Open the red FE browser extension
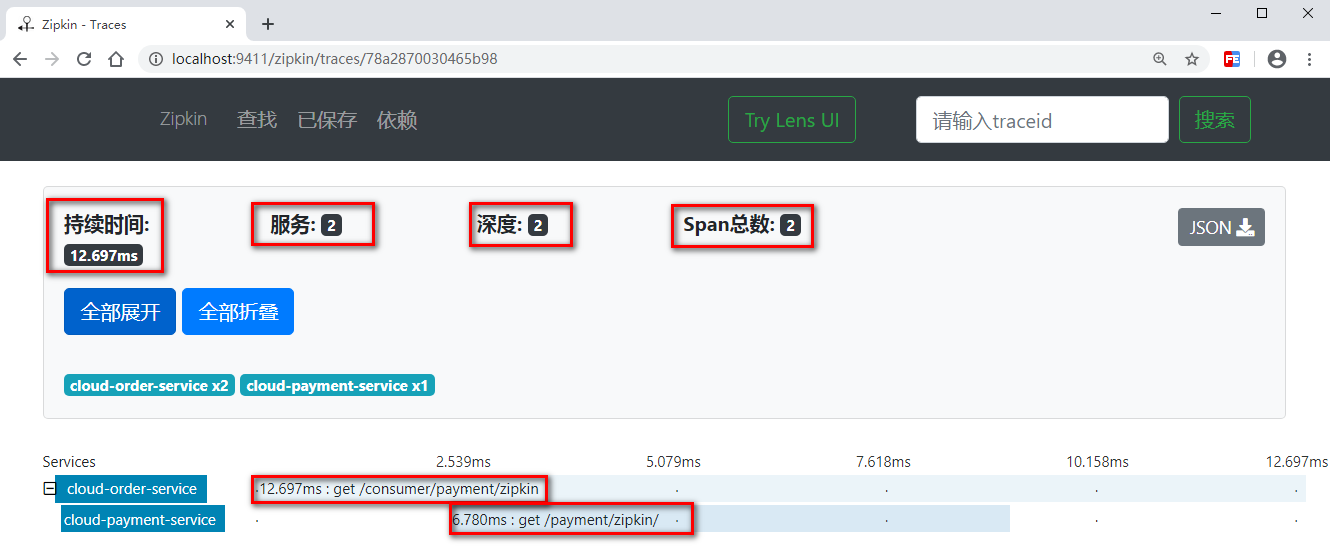This screenshot has height=548, width=1330. (x=1233, y=59)
